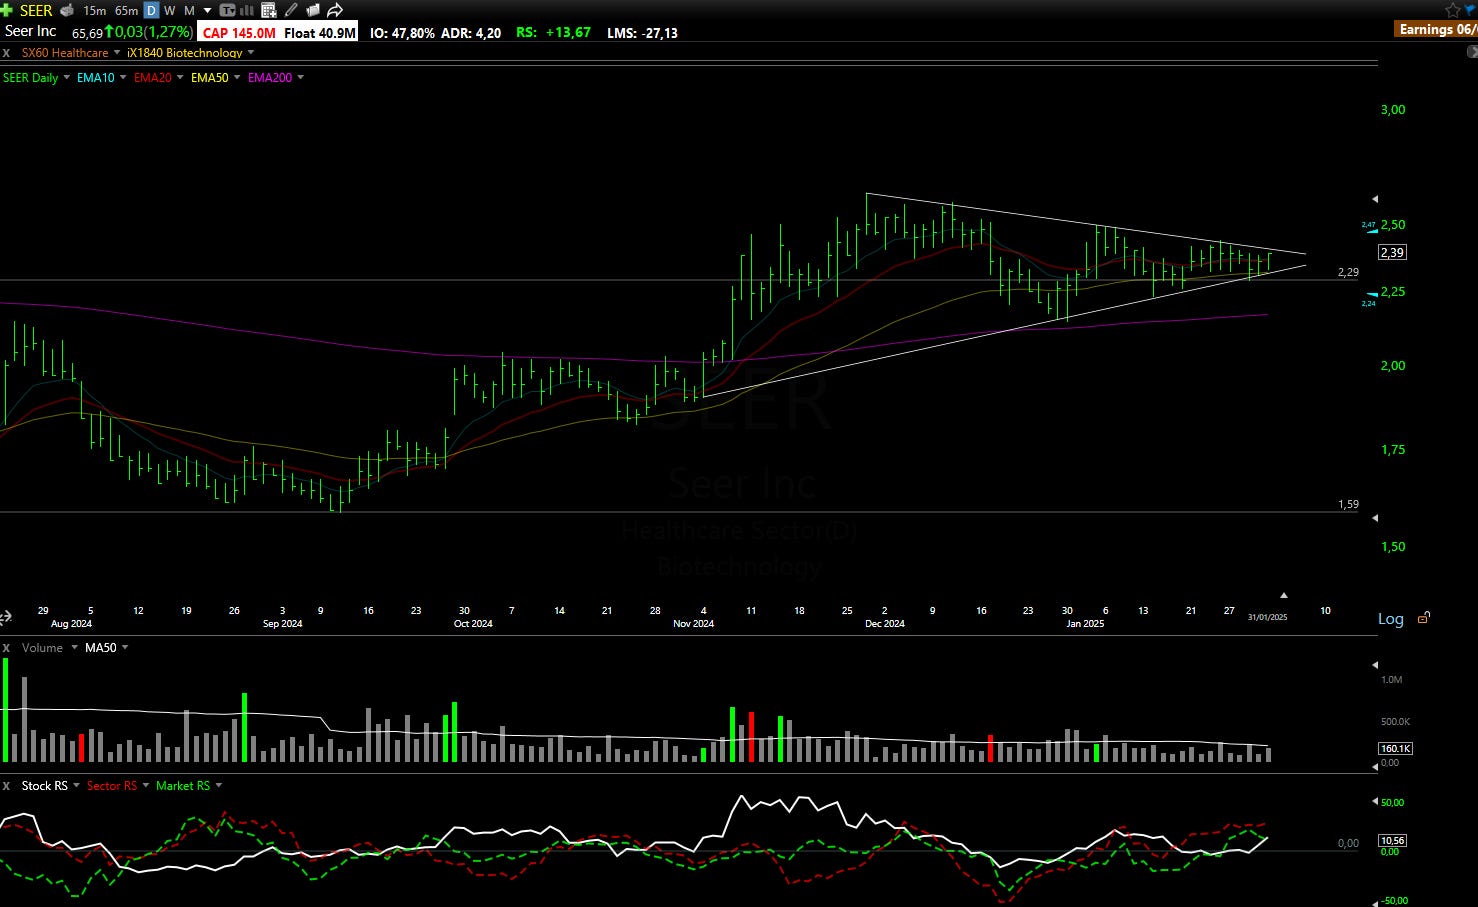Select the M monthly timeframe
The width and height of the screenshot is (1478, 907).
click(x=189, y=10)
